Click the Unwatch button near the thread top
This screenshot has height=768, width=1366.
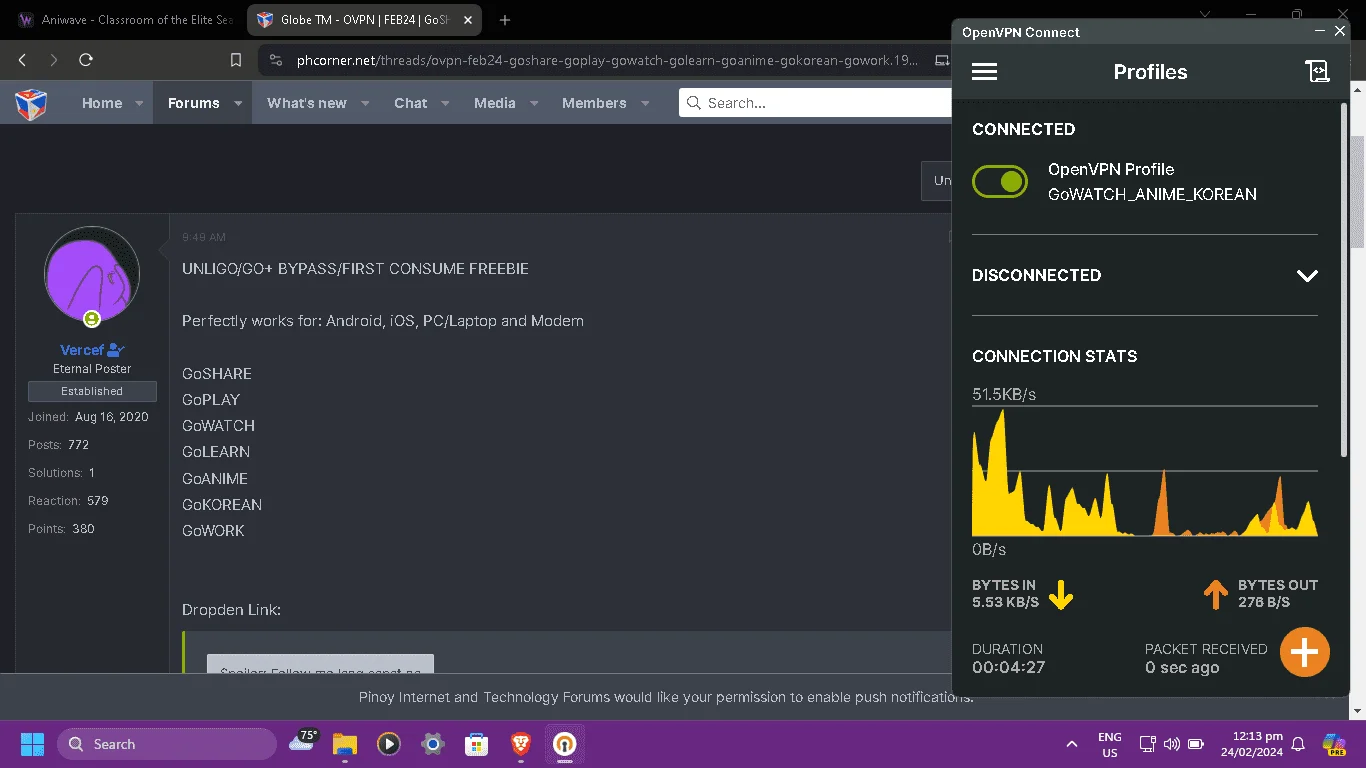(x=938, y=181)
